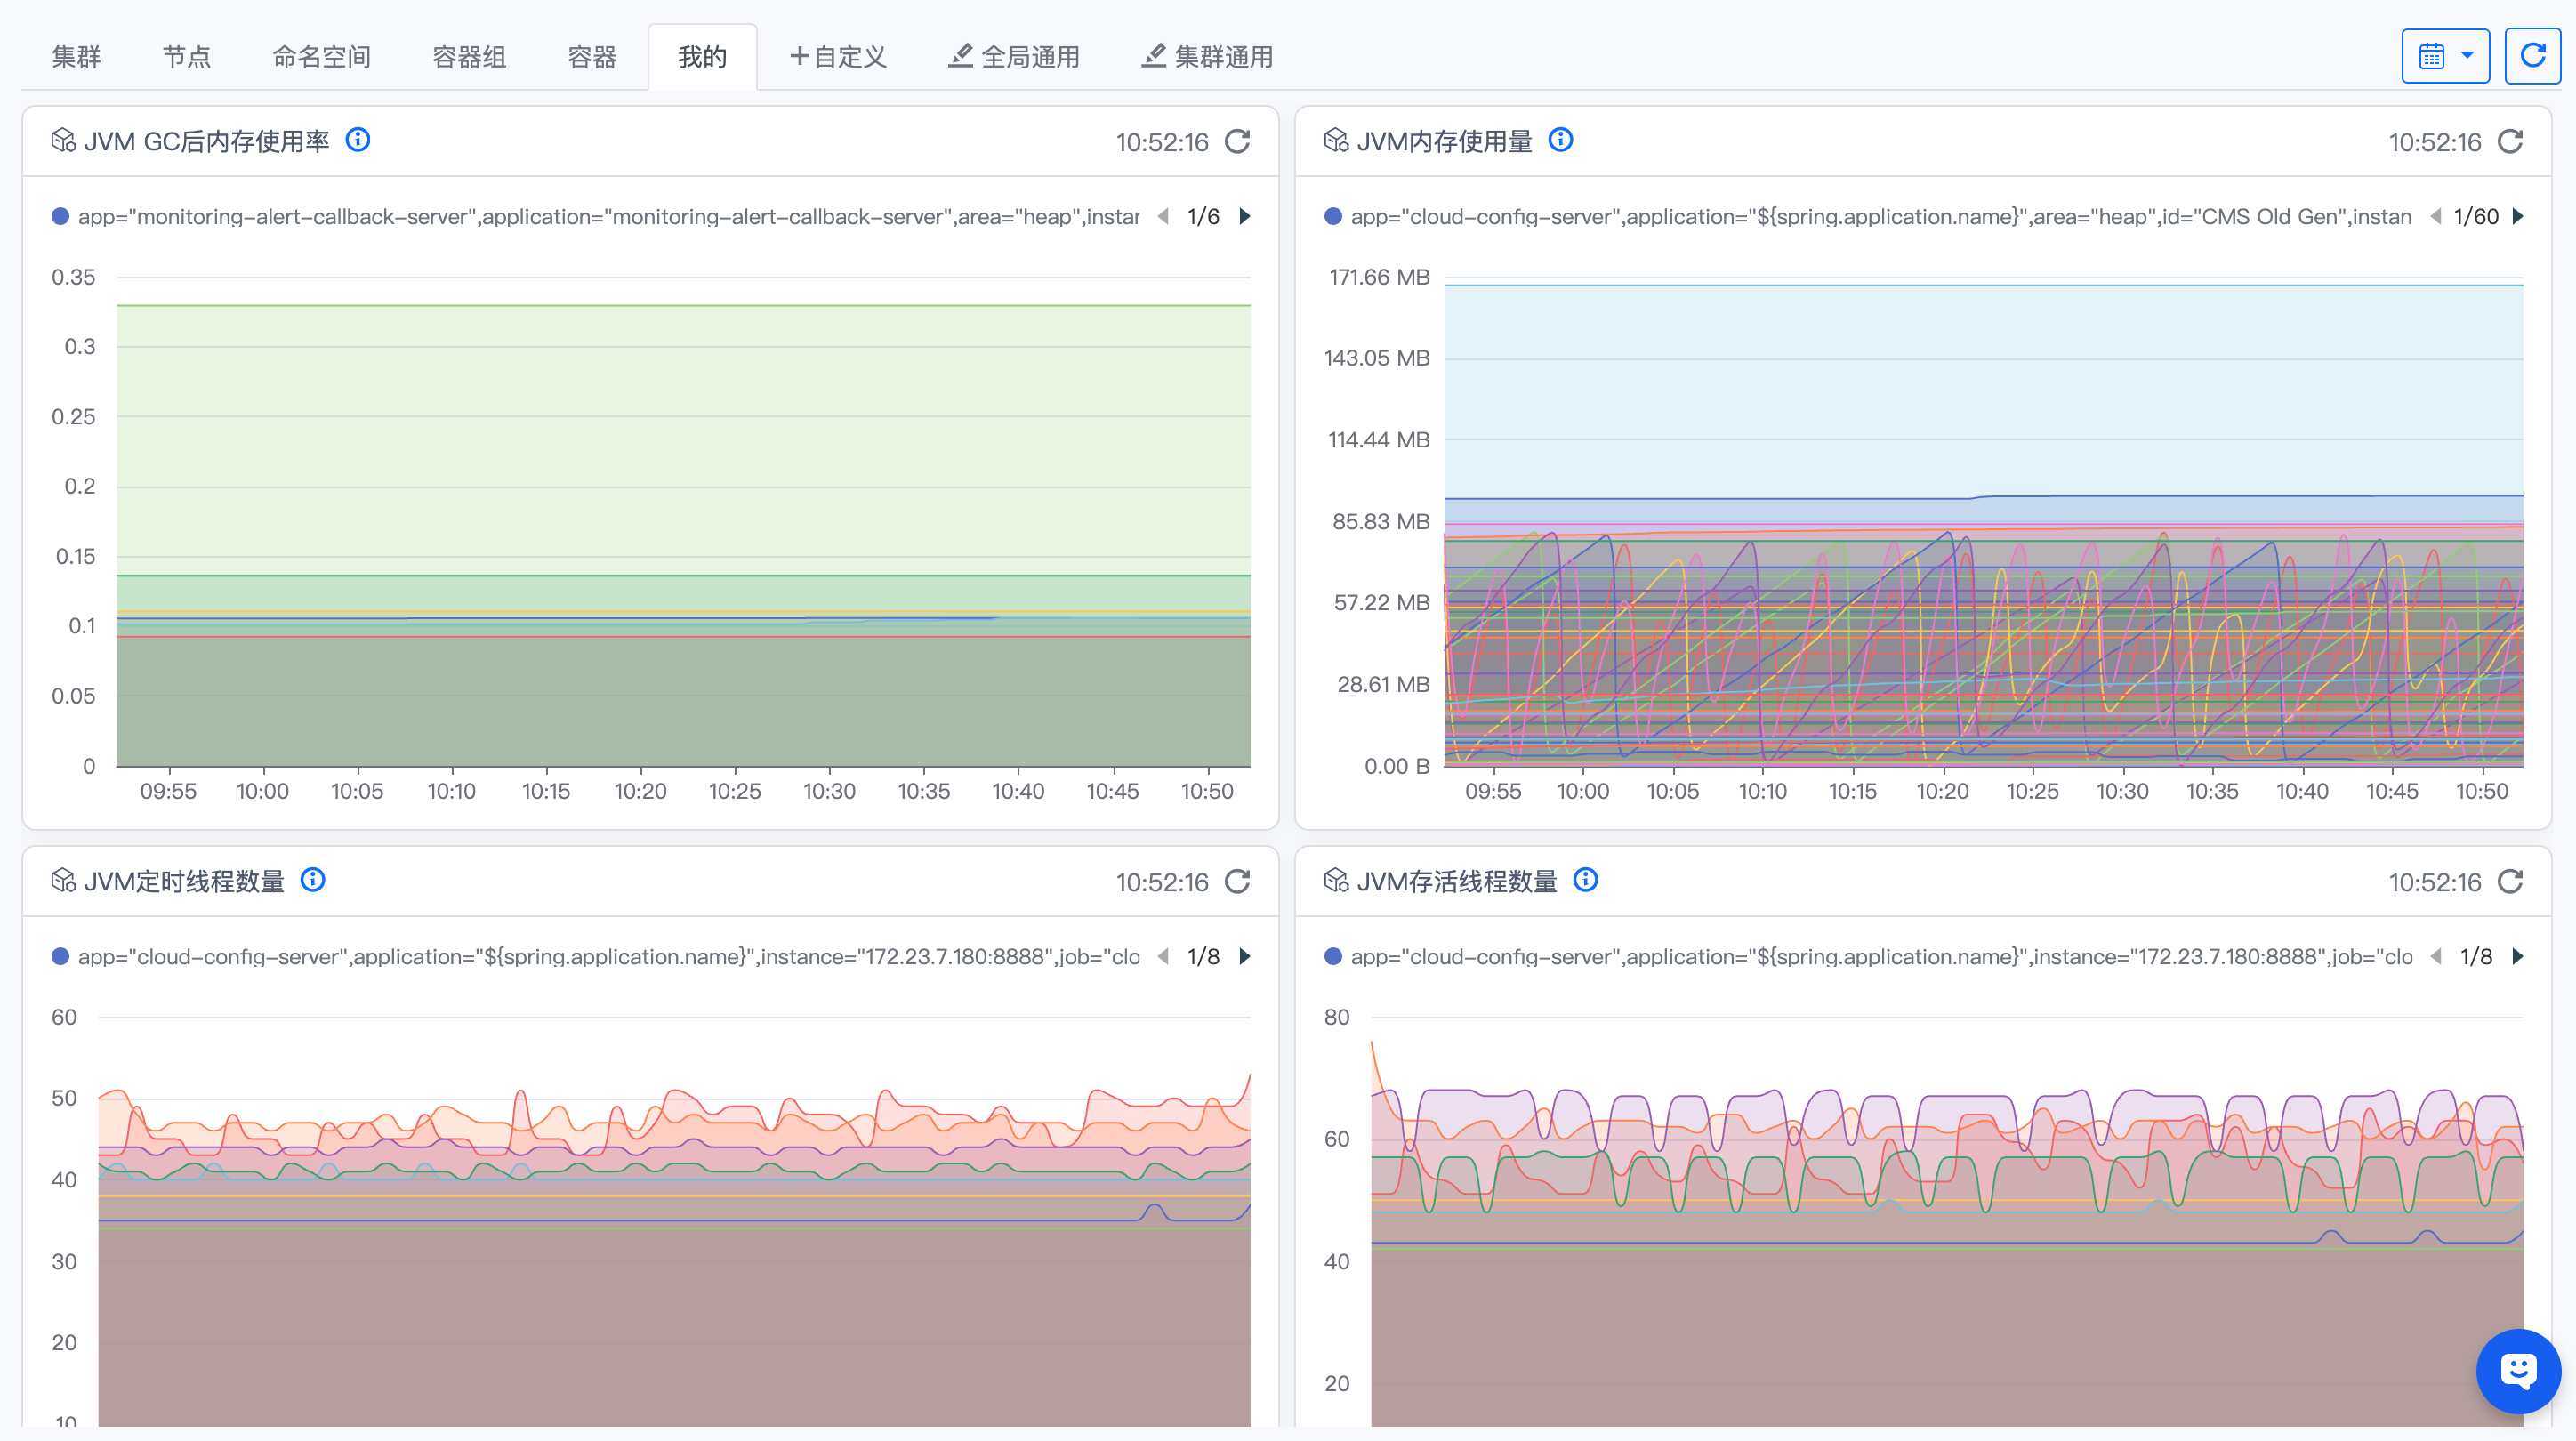Advance legend page 1/6 in GC chart
This screenshot has width=2576, height=1441.
[1245, 217]
